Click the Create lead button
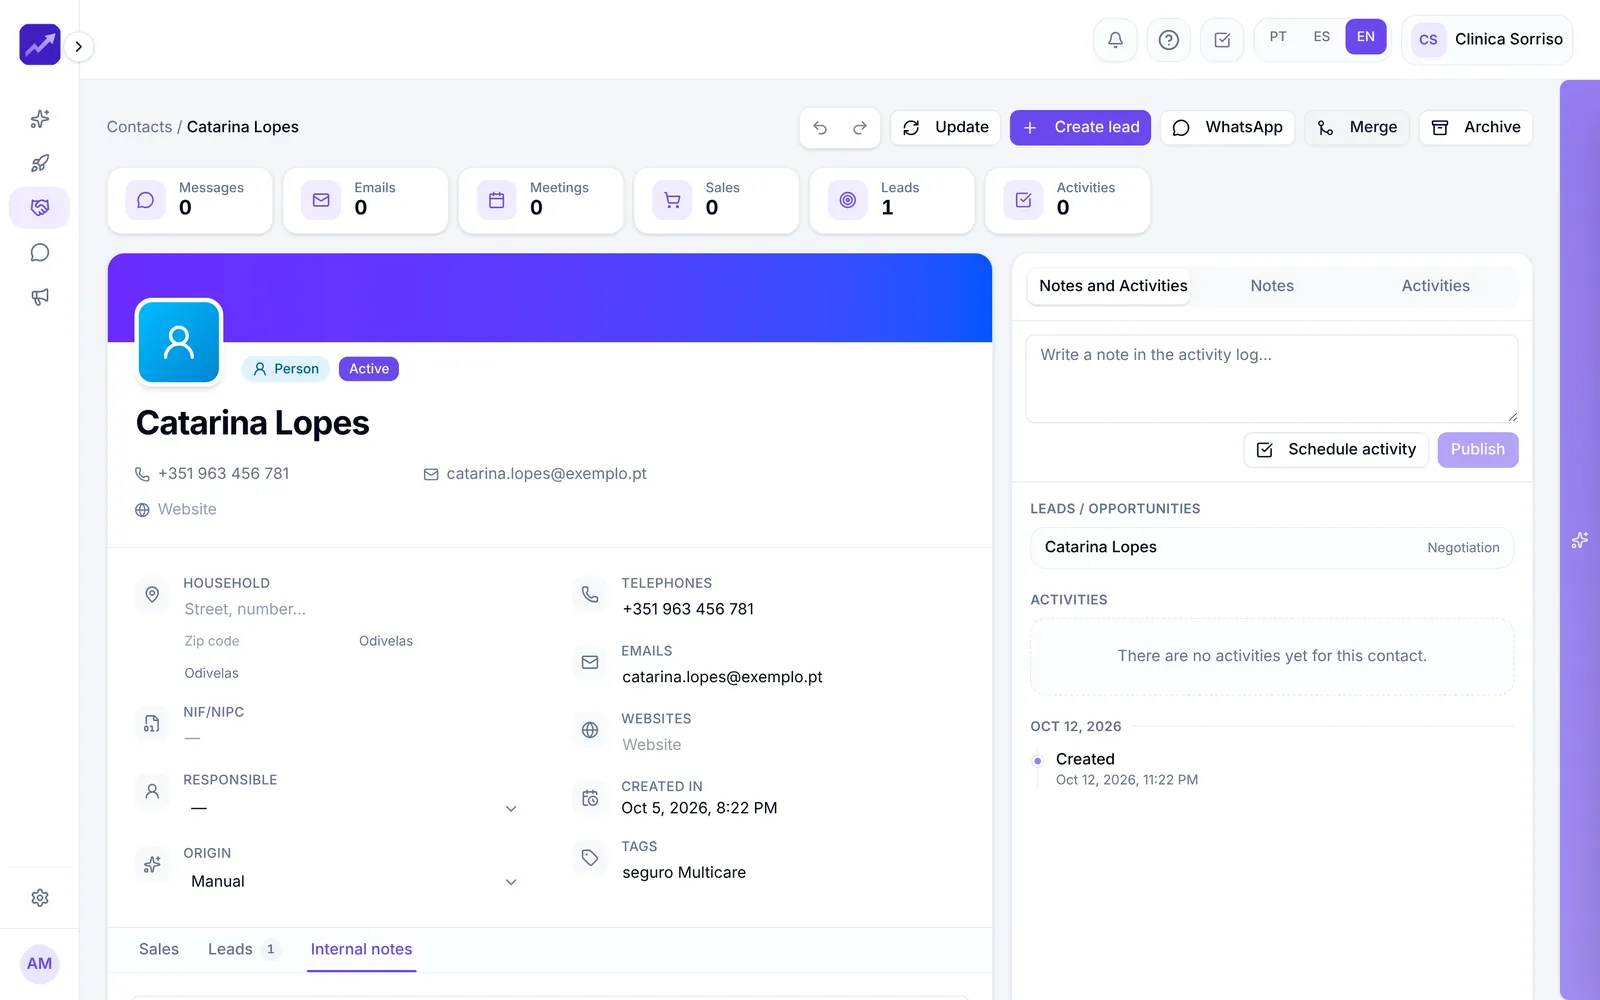 pos(1080,128)
